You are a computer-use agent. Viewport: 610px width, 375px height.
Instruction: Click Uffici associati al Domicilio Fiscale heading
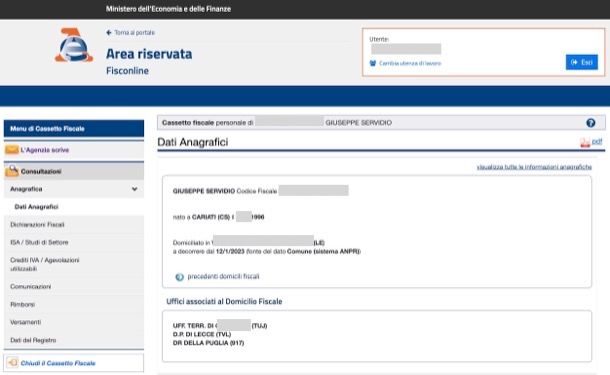[224, 301]
